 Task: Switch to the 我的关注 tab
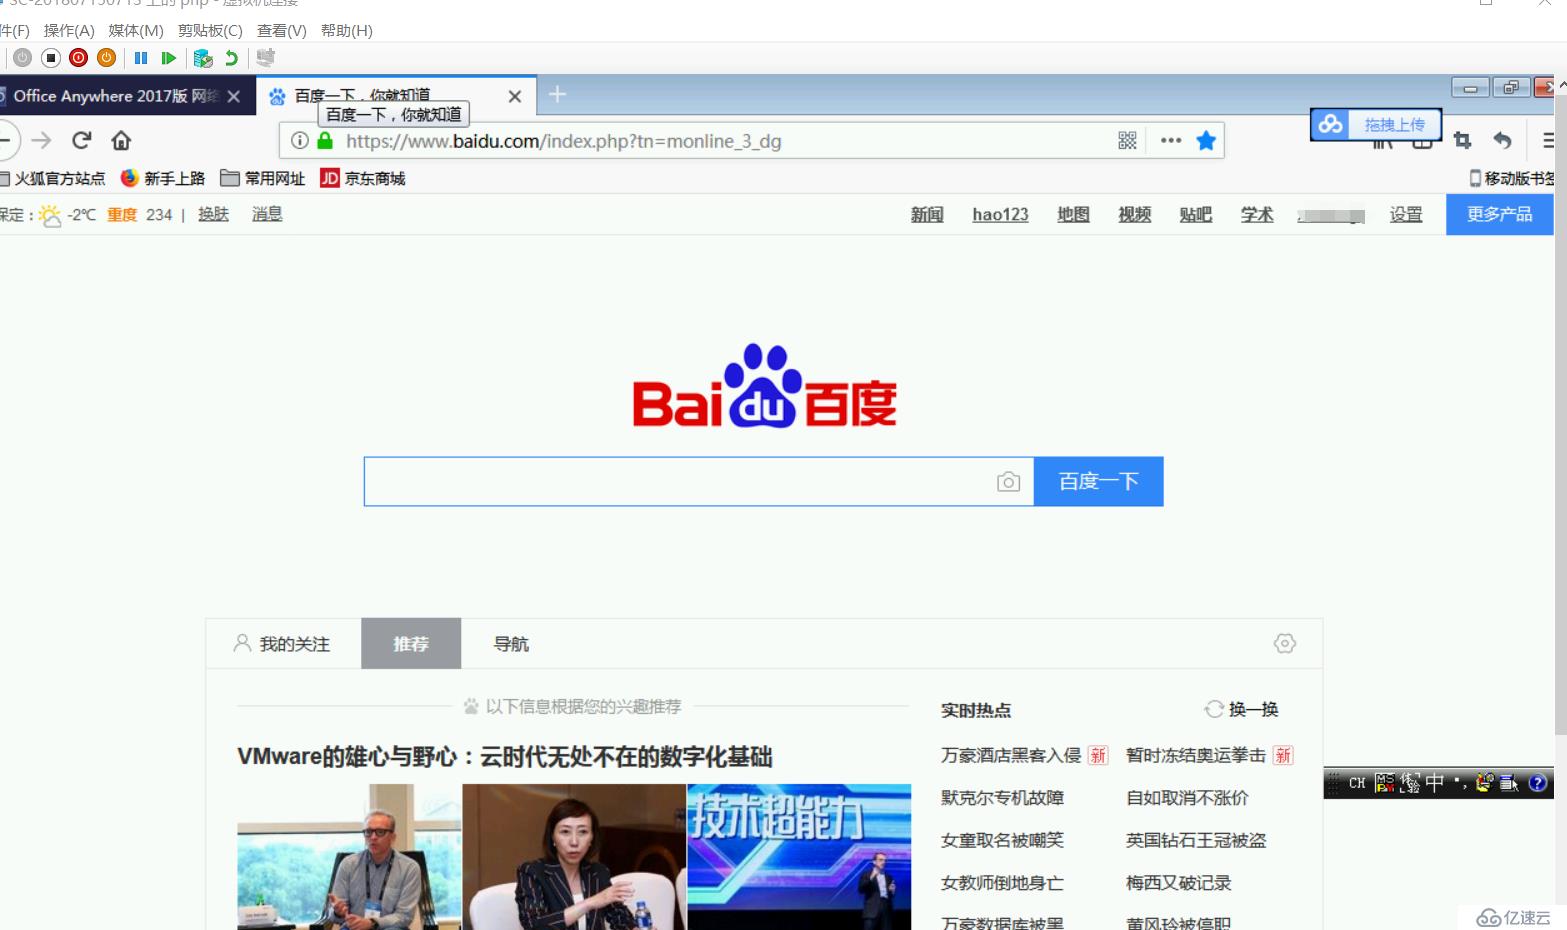tap(281, 644)
